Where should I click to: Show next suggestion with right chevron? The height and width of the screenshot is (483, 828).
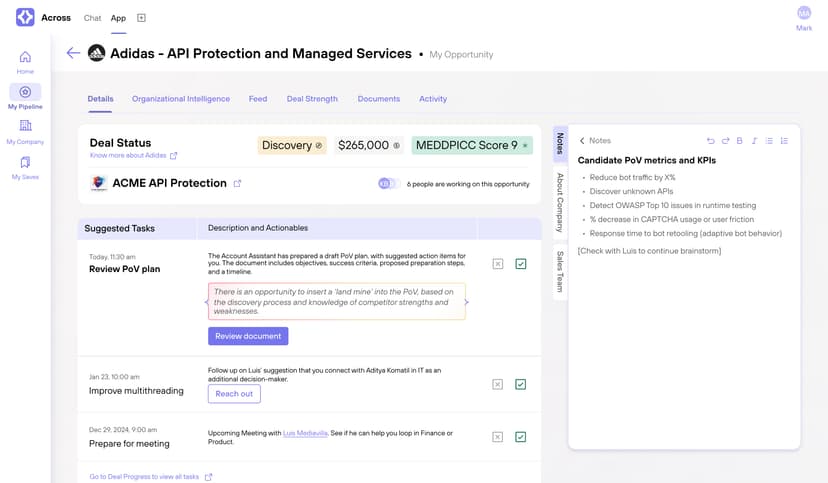(x=466, y=301)
